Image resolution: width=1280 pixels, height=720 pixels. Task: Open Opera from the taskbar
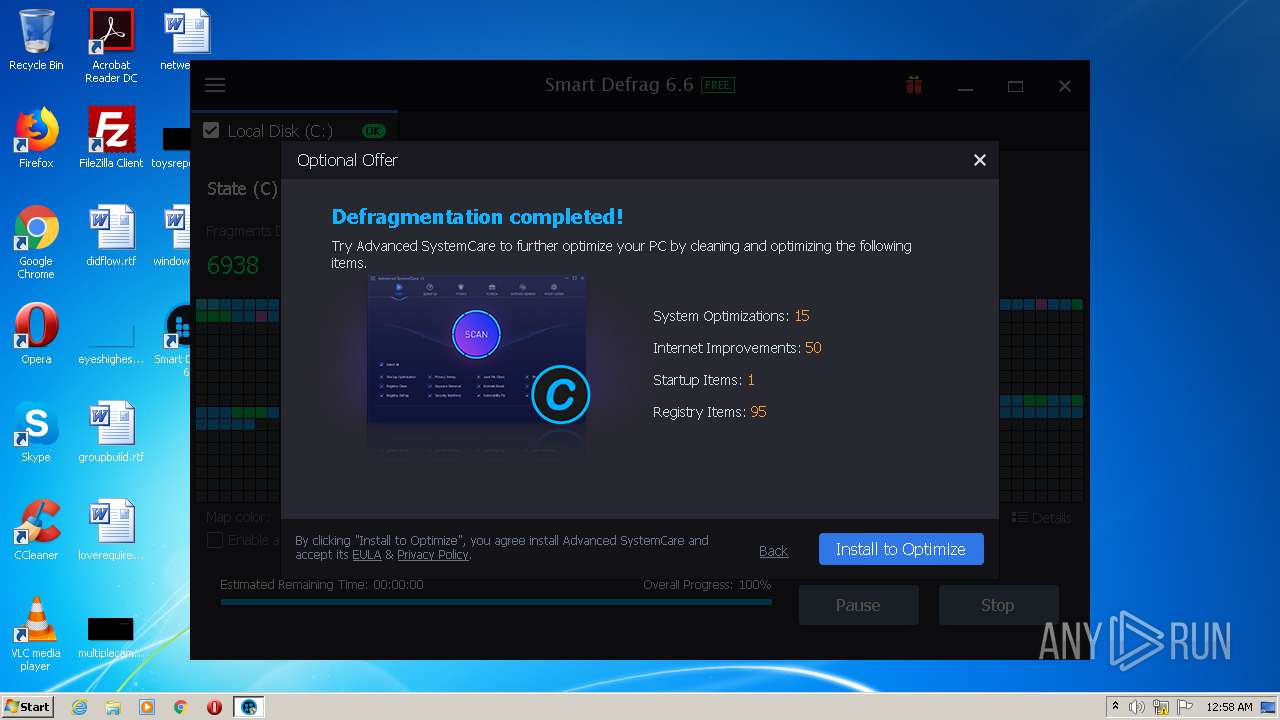pos(214,707)
